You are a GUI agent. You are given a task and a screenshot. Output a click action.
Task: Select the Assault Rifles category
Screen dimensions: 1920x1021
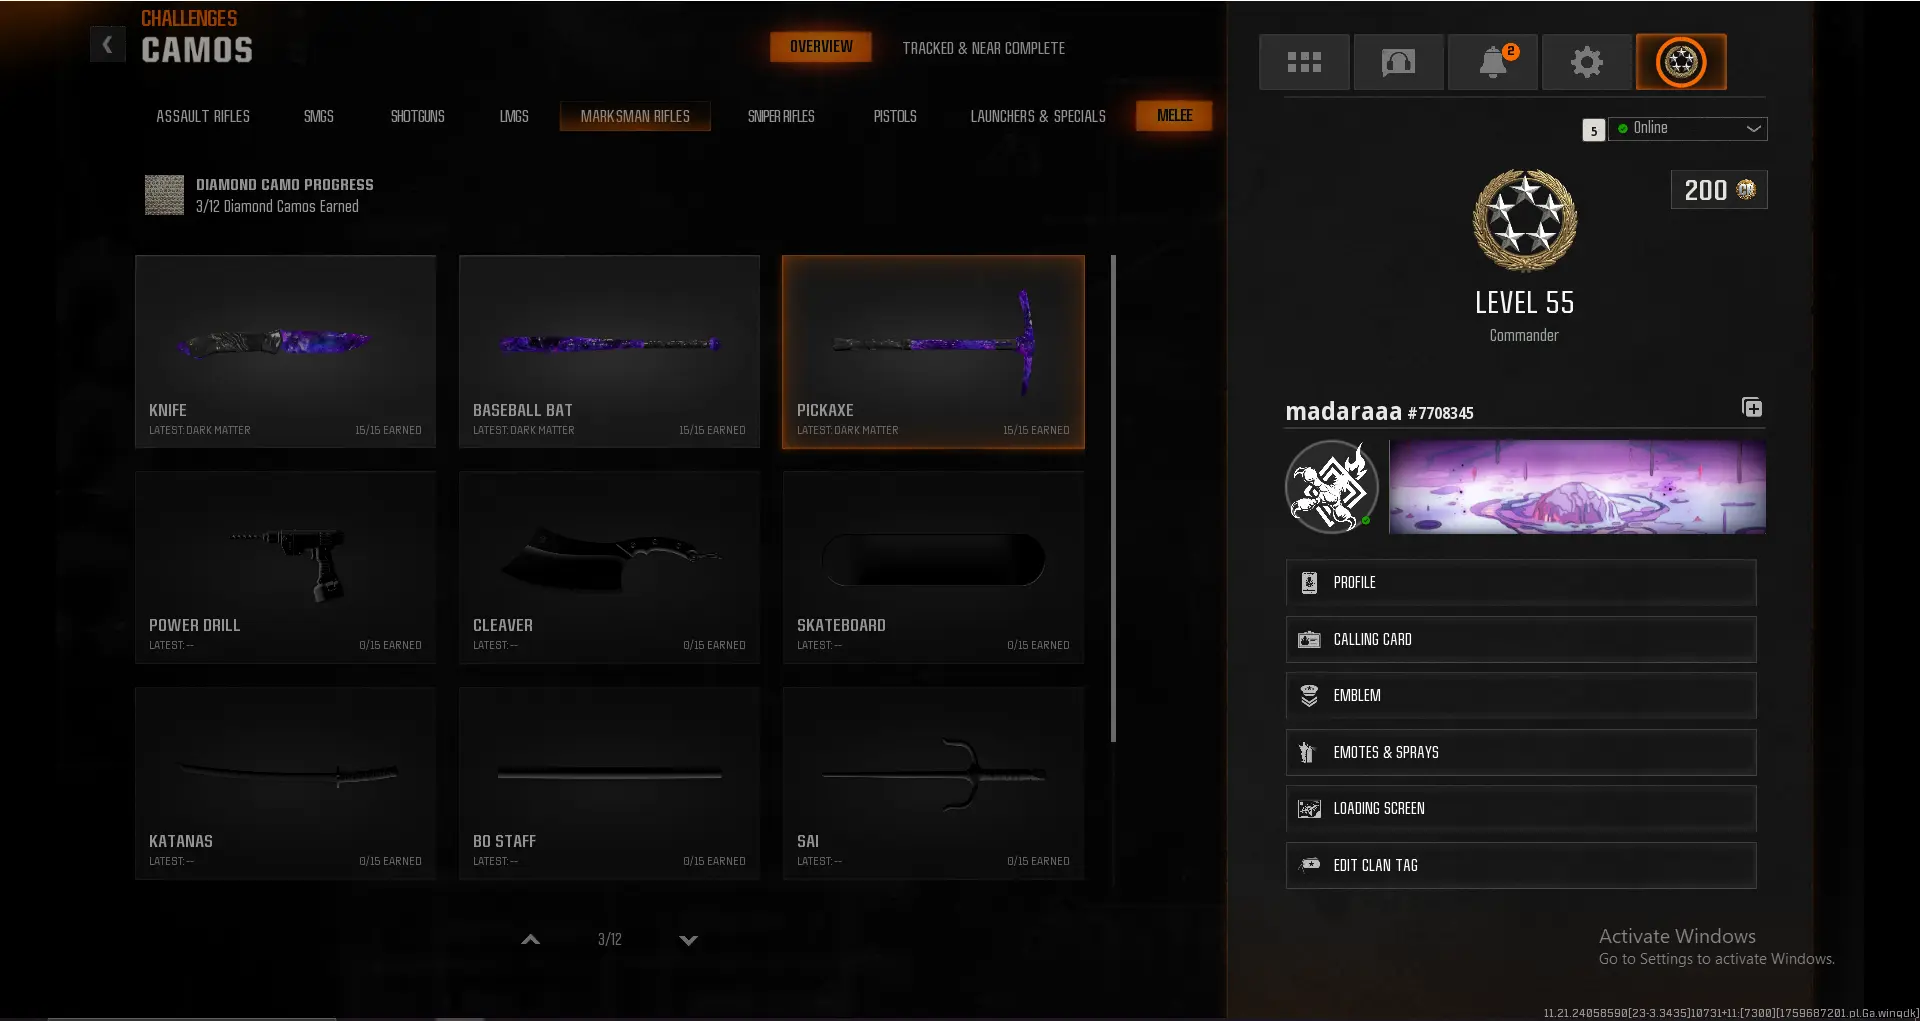click(203, 116)
